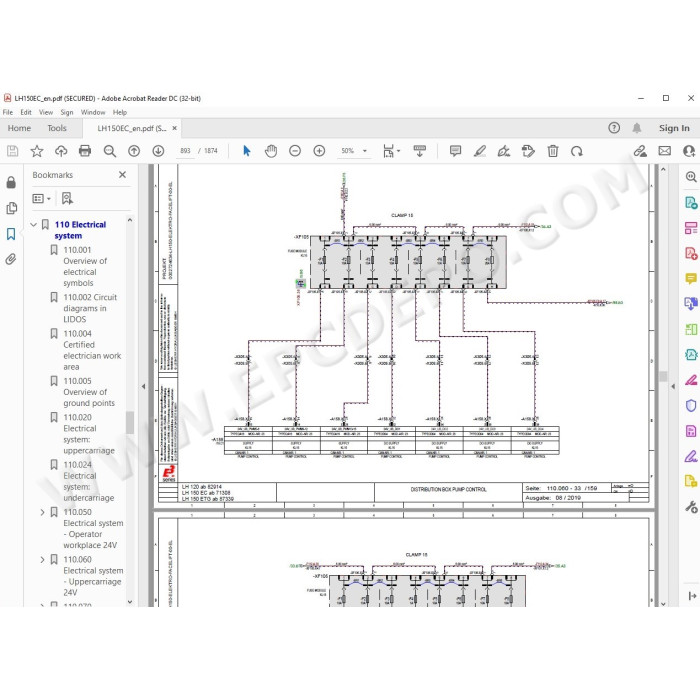
Task: Close the LH150EC_en.pdf document tab
Action: tap(175, 128)
